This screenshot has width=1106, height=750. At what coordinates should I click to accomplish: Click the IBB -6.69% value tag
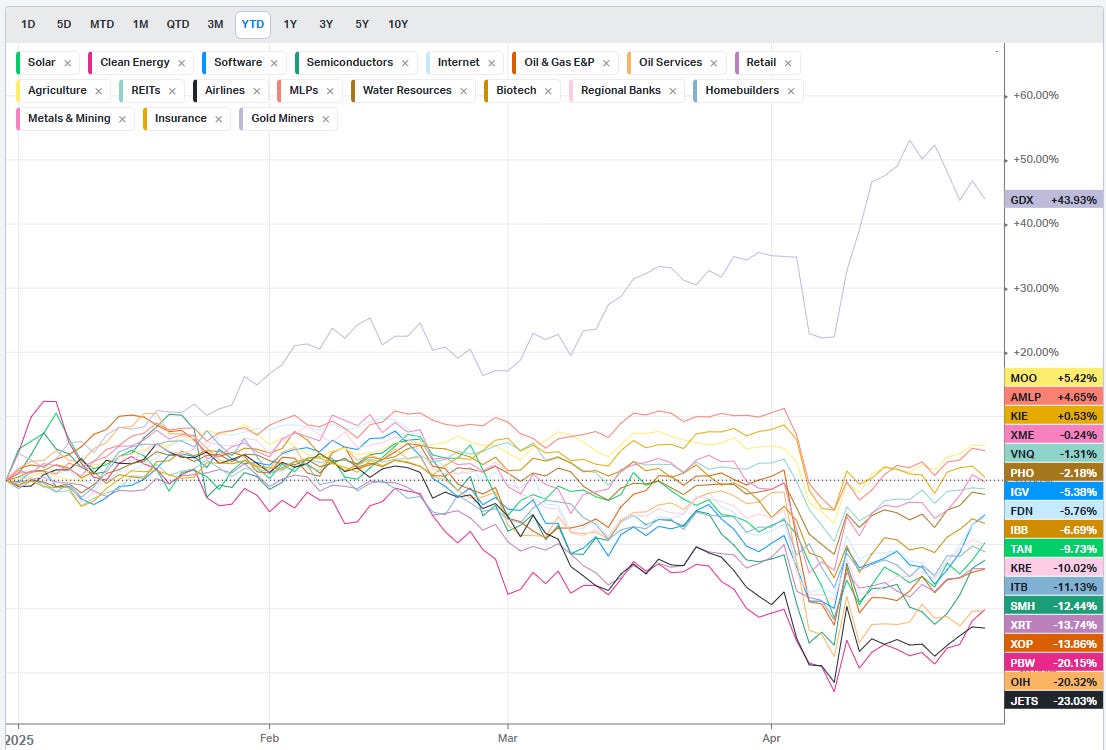1054,530
